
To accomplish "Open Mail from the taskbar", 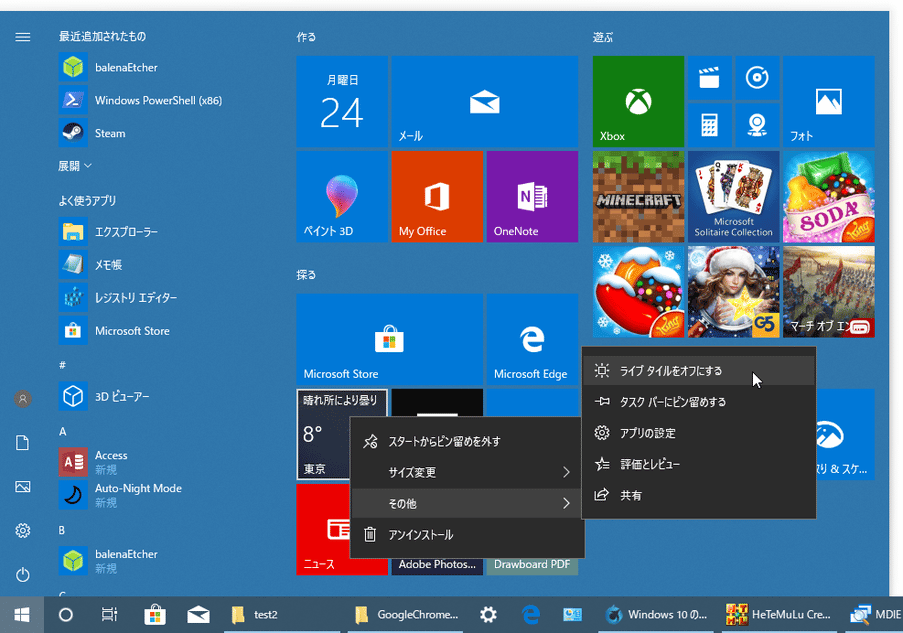I will pyautogui.click(x=199, y=615).
